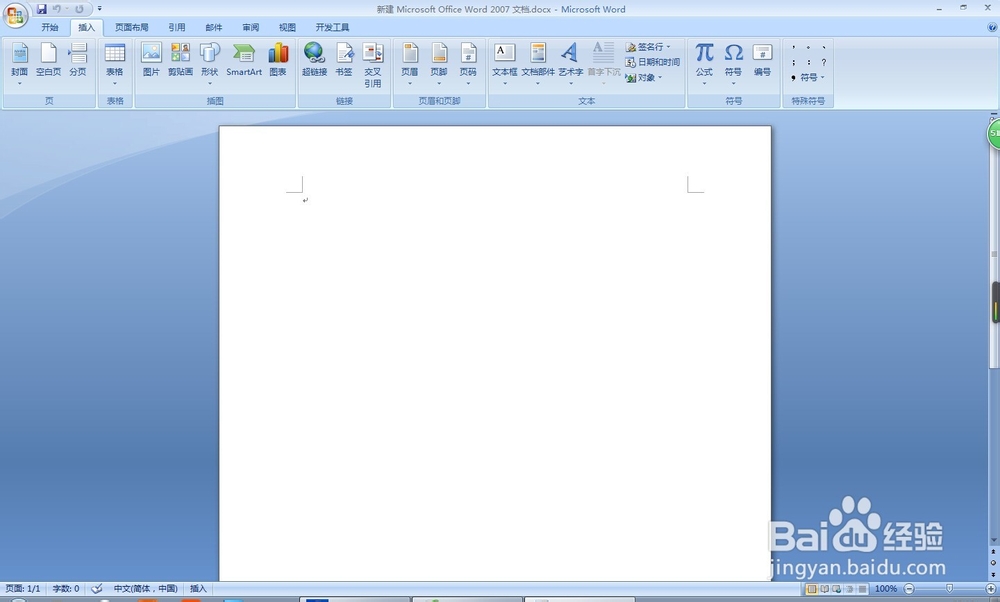This screenshot has width=1000, height=602.
Task: Click the zoom out minus button
Action: coord(909,589)
